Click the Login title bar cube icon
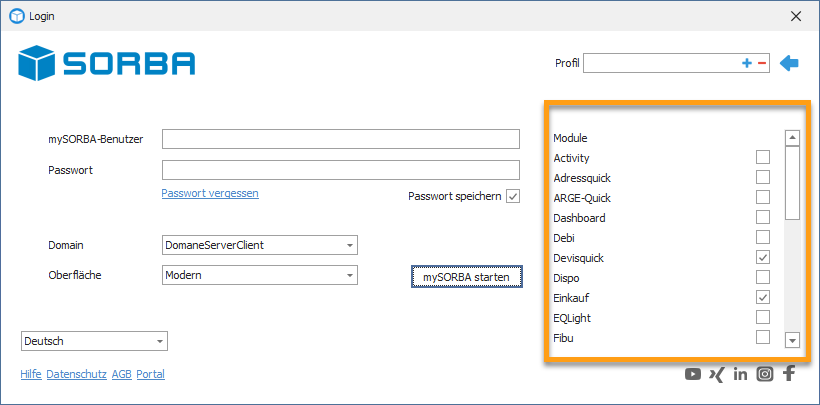Screen dimensions: 820x405 17,16
